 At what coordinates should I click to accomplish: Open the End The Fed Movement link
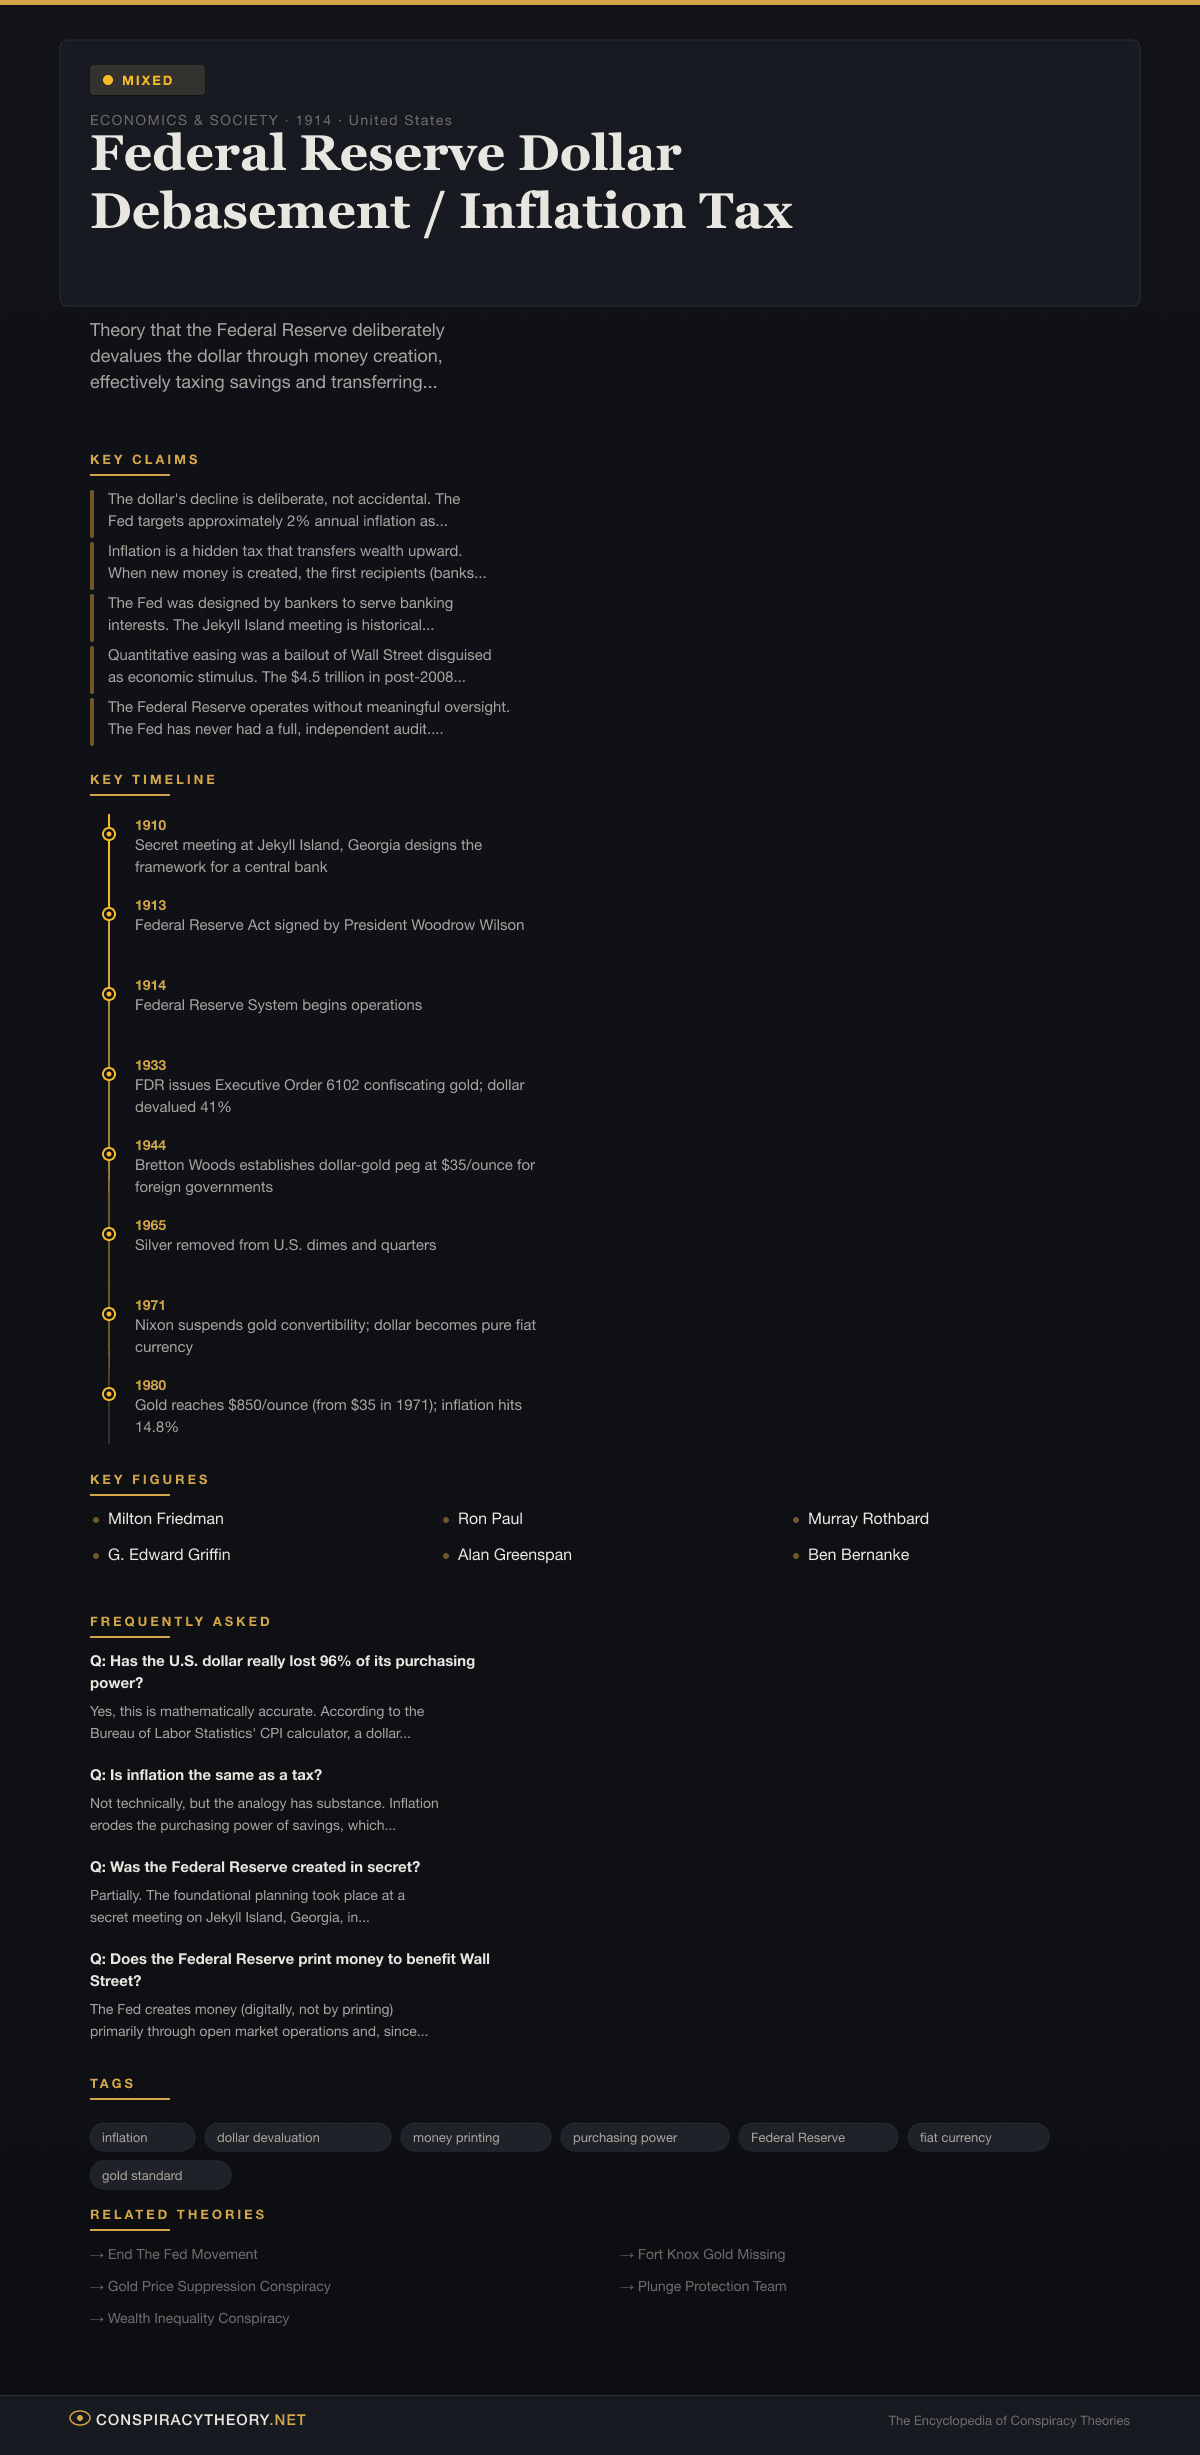coord(182,2254)
